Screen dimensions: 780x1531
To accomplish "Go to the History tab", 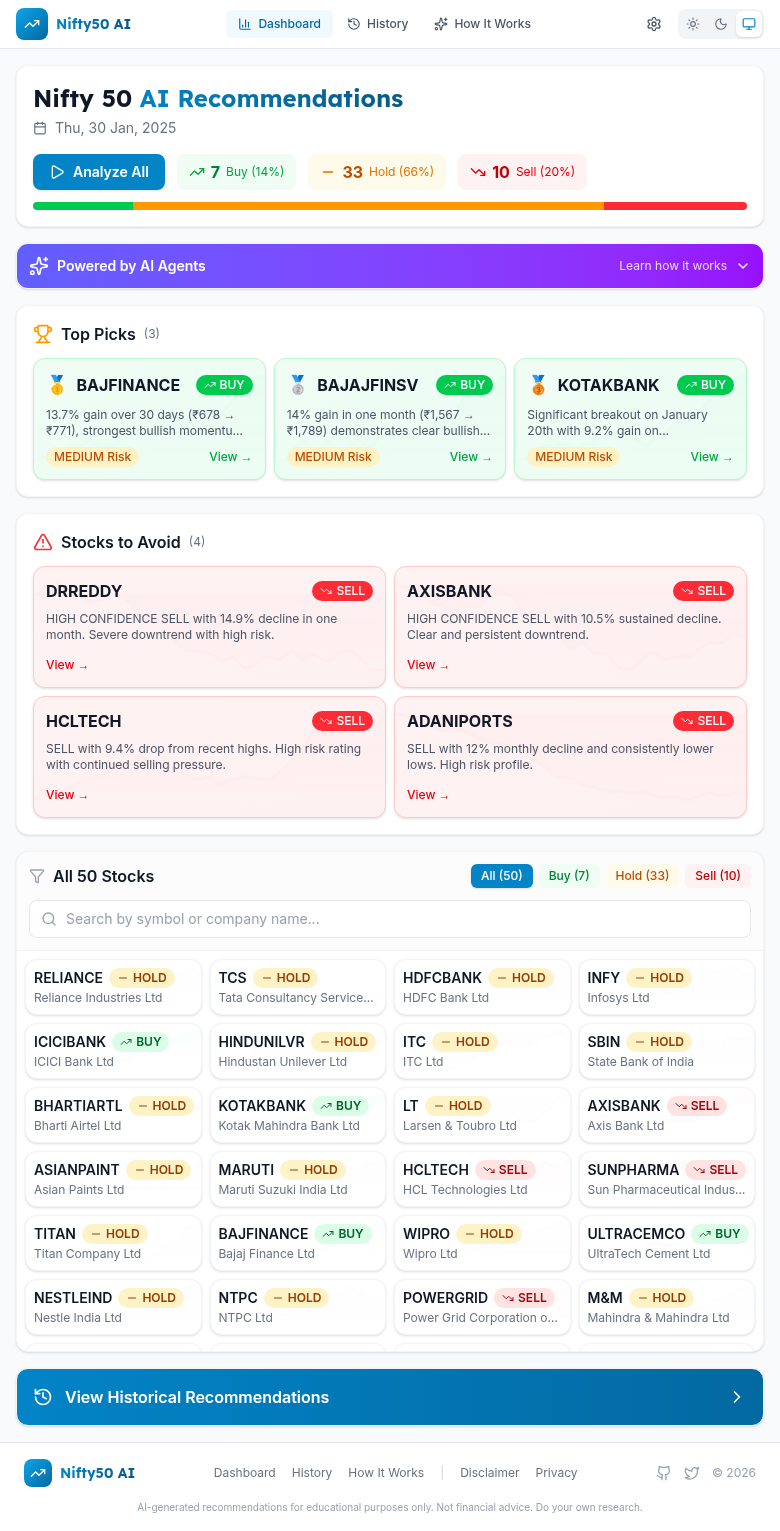I will tap(378, 24).
